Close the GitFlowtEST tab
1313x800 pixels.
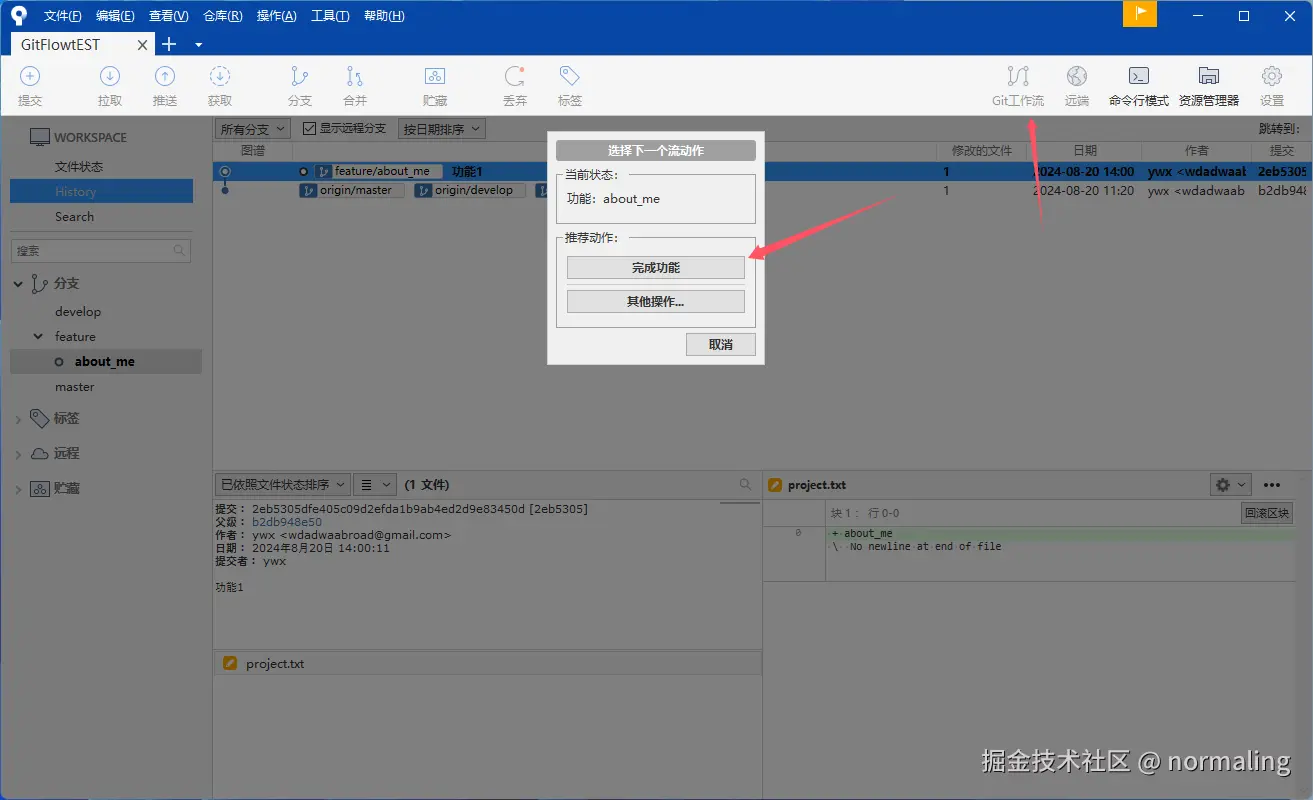(143, 45)
